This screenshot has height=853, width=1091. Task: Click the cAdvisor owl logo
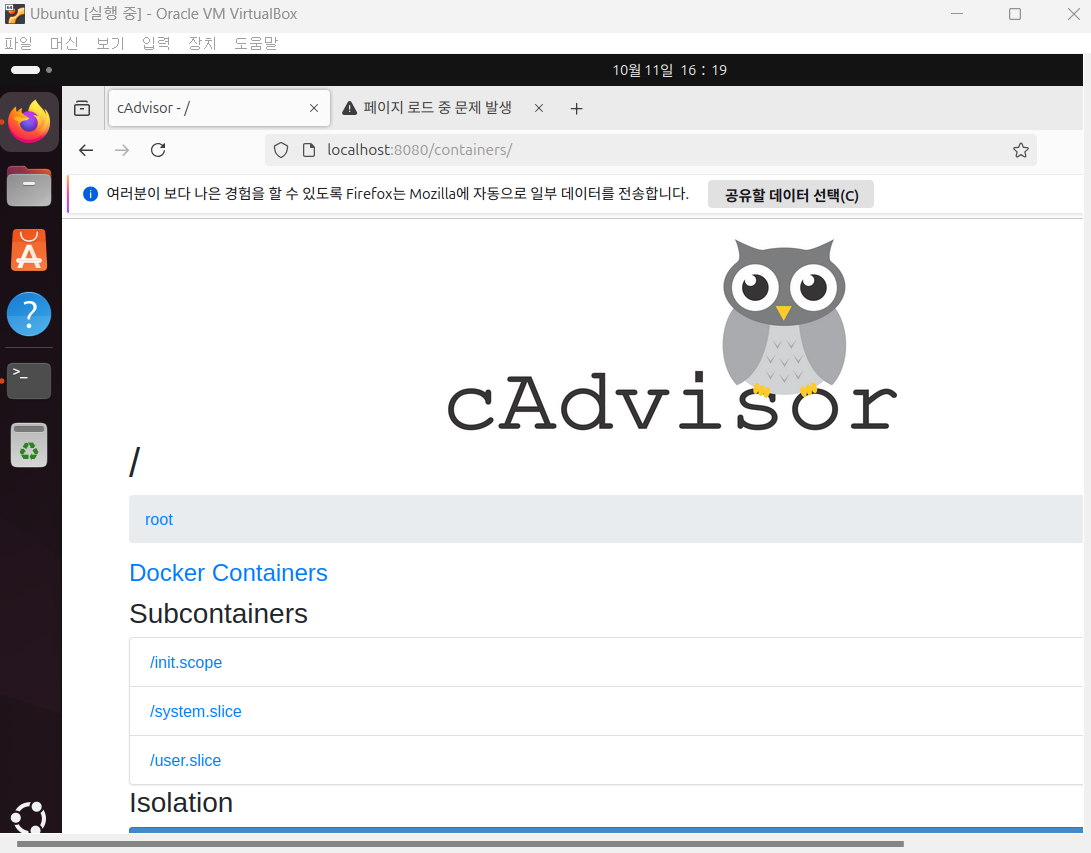pyautogui.click(x=671, y=335)
